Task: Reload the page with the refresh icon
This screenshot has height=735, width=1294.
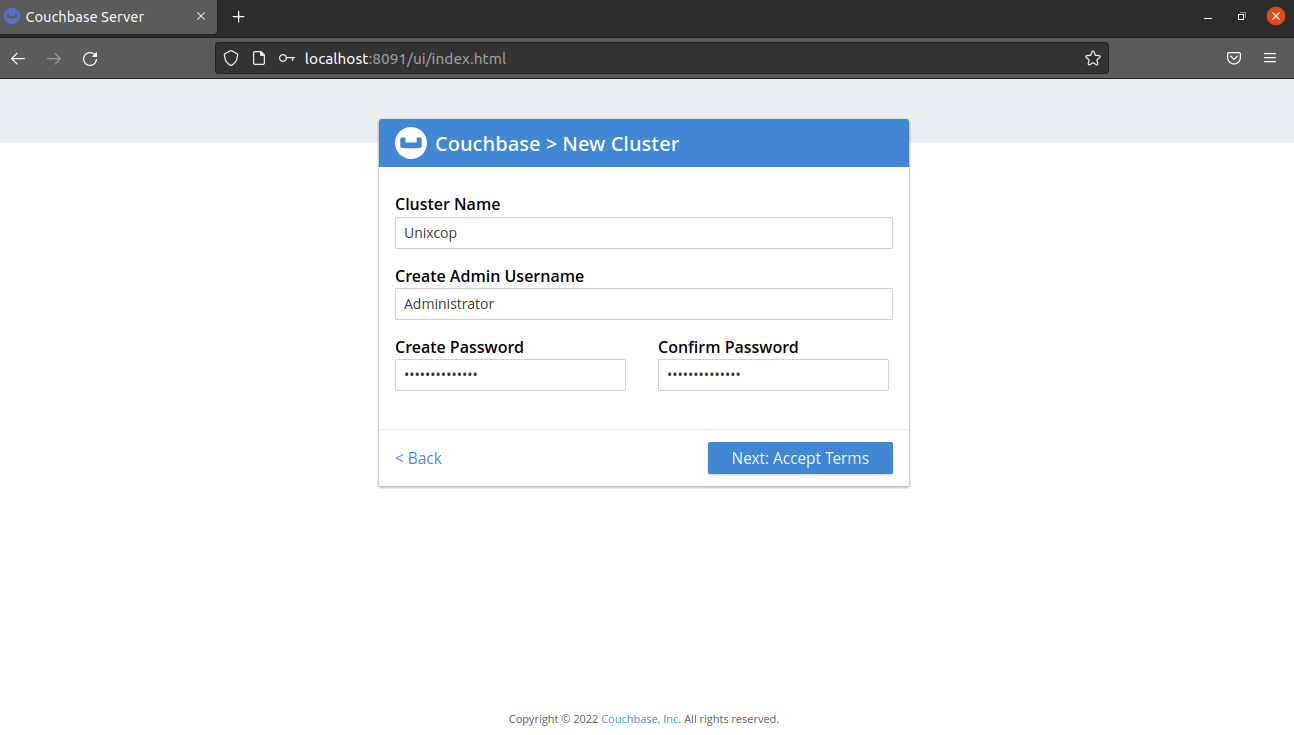Action: pos(90,59)
